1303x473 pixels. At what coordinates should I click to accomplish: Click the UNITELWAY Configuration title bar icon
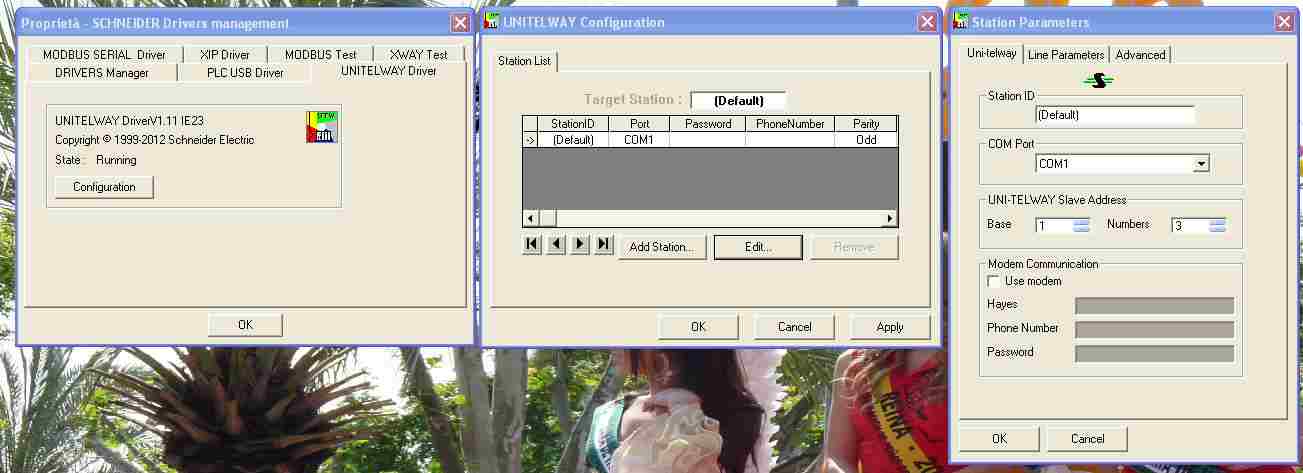tap(491, 22)
